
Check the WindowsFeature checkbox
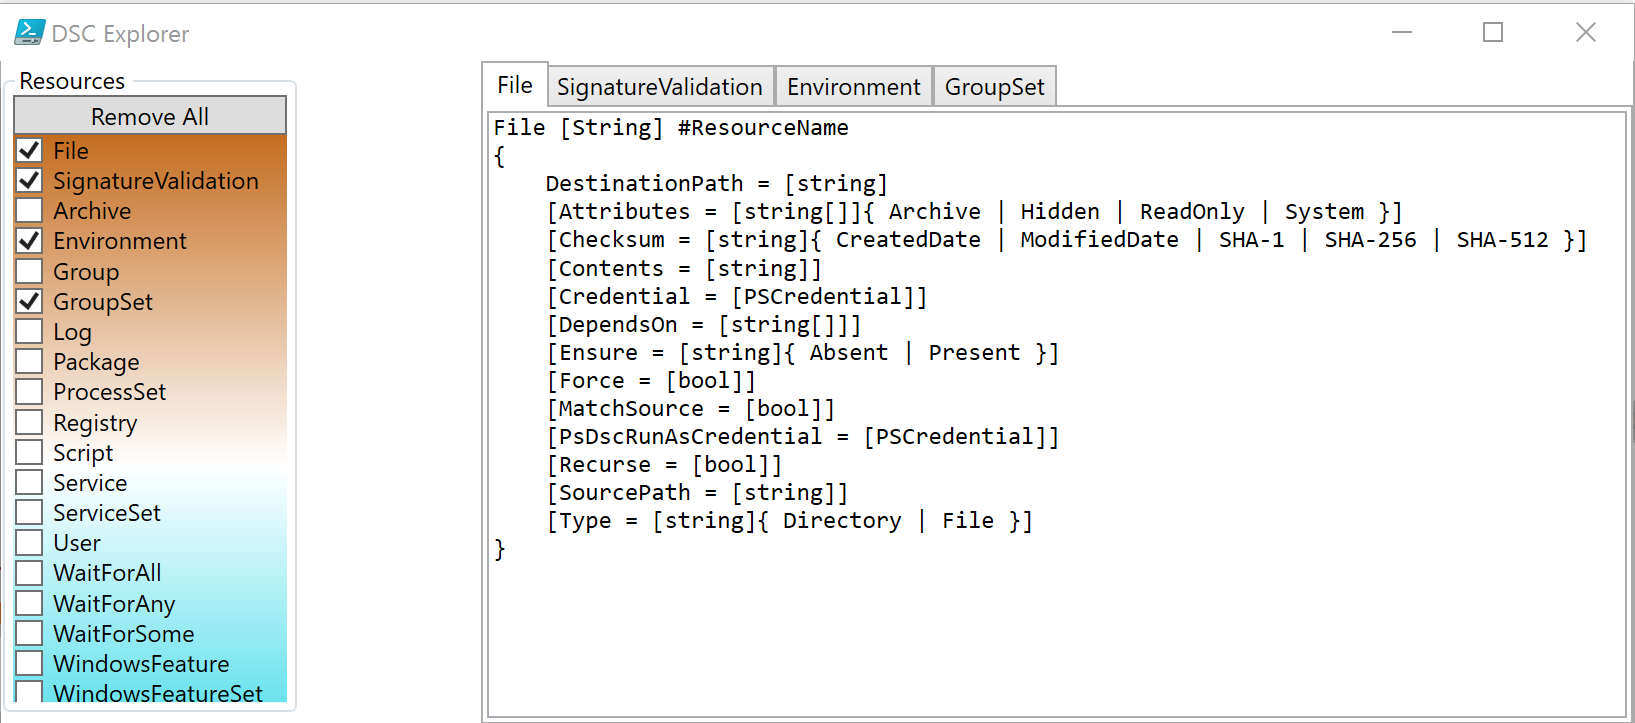29,663
